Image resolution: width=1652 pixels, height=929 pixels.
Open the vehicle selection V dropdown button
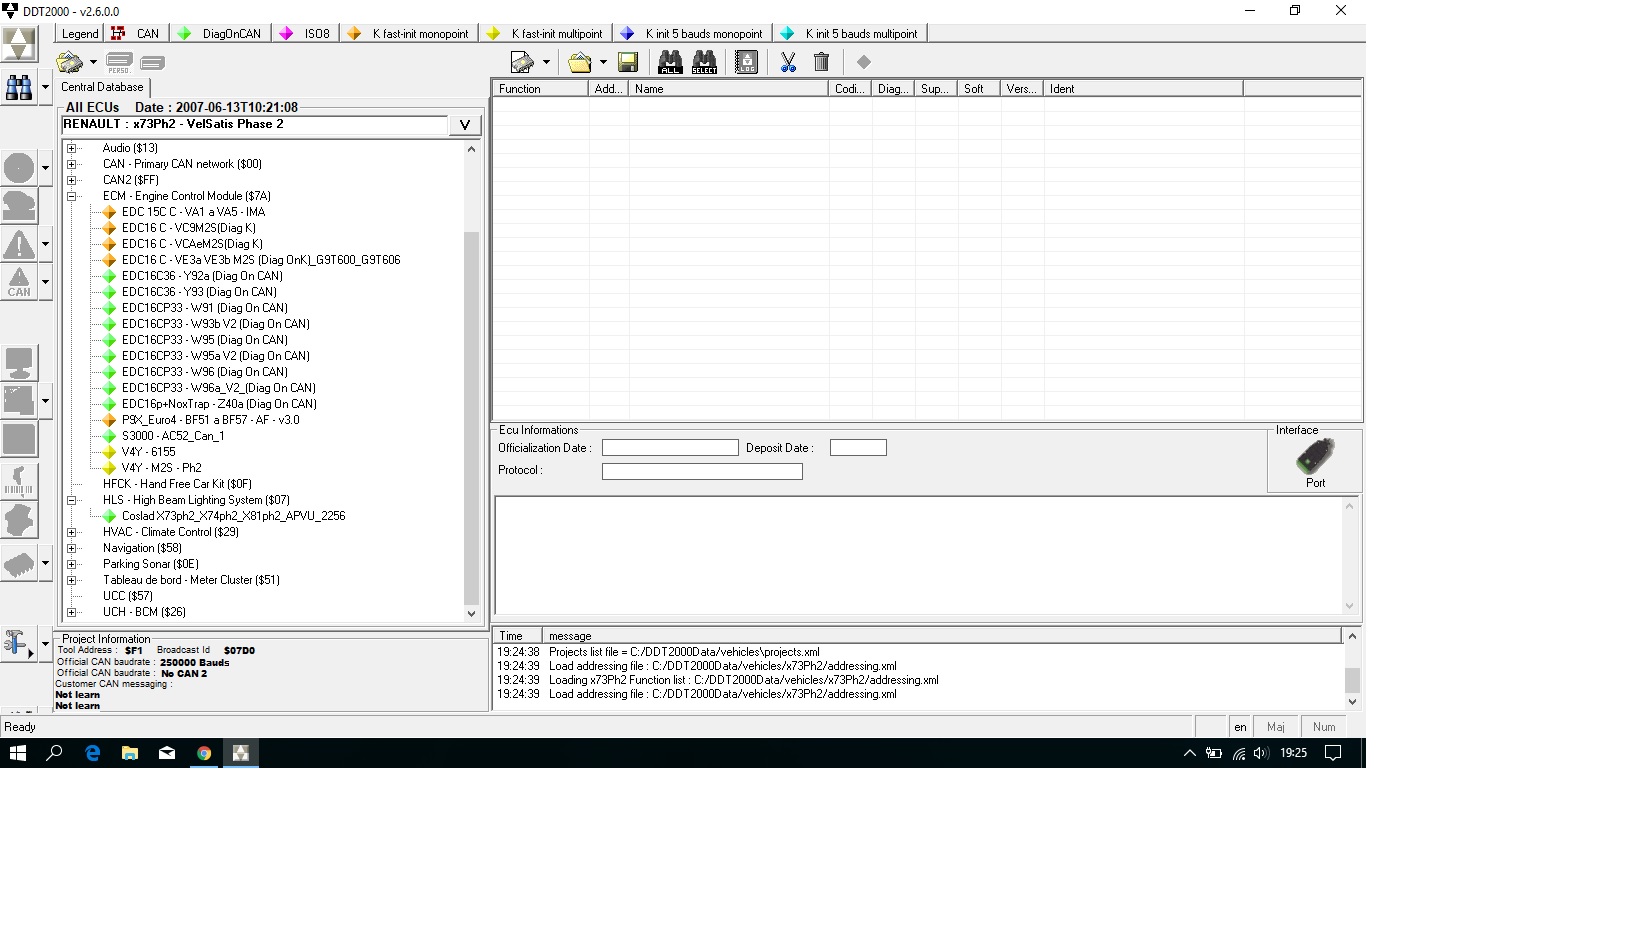[465, 125]
